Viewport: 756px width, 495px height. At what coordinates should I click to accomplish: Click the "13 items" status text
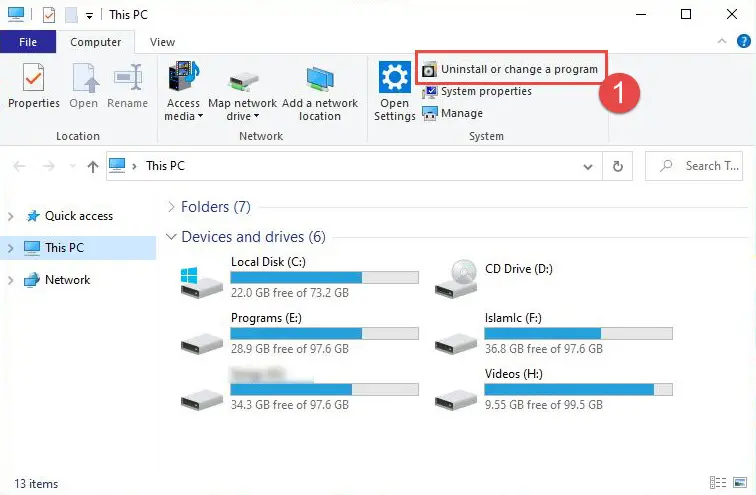tap(36, 483)
